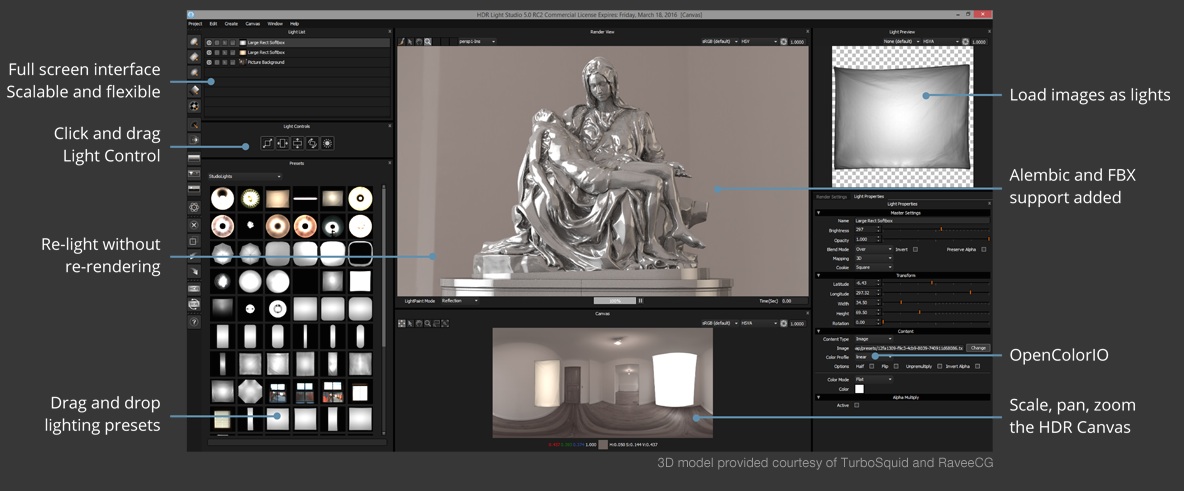This screenshot has width=1184, height=491.
Task: Open the Cookie Square dropdown
Action: click(874, 267)
